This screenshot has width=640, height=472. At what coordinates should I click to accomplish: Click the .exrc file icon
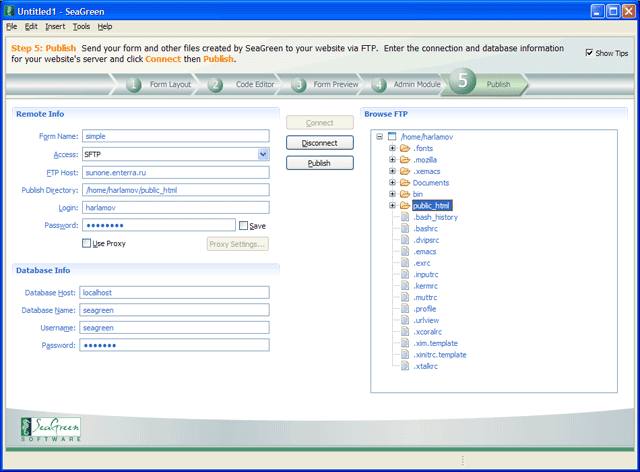point(405,263)
